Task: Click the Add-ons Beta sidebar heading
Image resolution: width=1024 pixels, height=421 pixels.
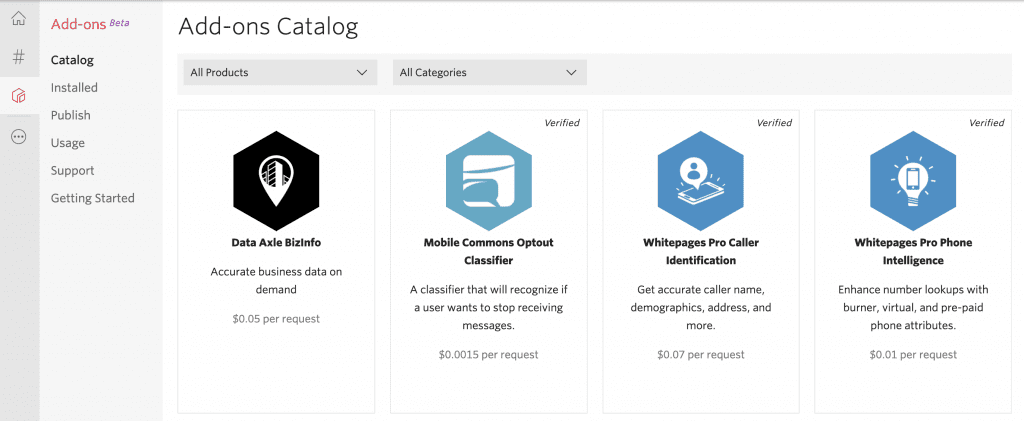Action: [x=90, y=23]
